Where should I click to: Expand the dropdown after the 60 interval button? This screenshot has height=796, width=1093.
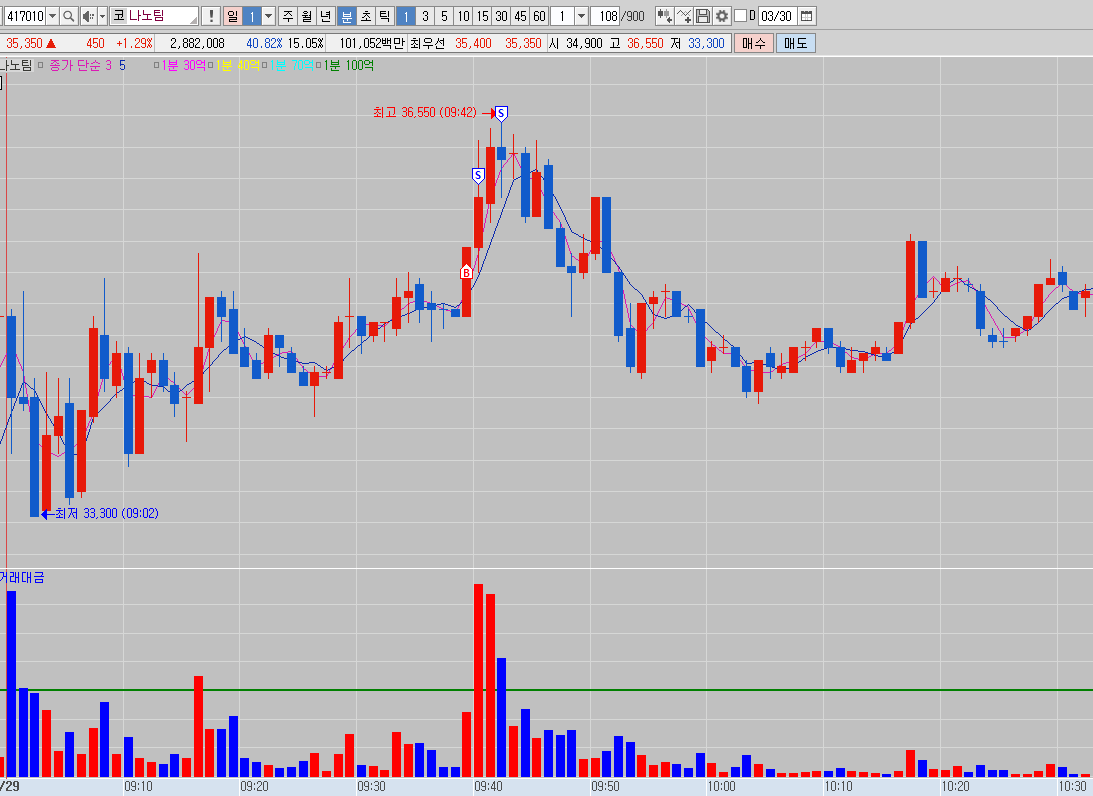coord(581,16)
